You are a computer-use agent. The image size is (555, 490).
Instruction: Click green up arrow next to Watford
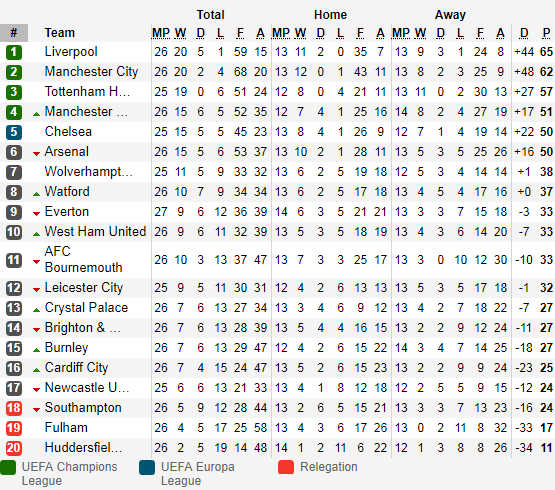point(36,194)
